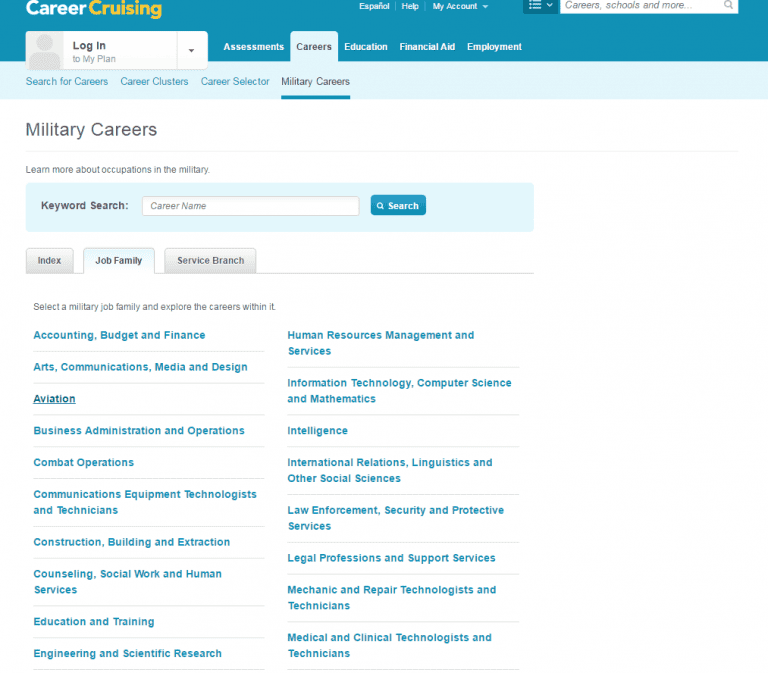Open the list menu icon beside search box
Viewport: 768px width, 673px height.
point(540,5)
